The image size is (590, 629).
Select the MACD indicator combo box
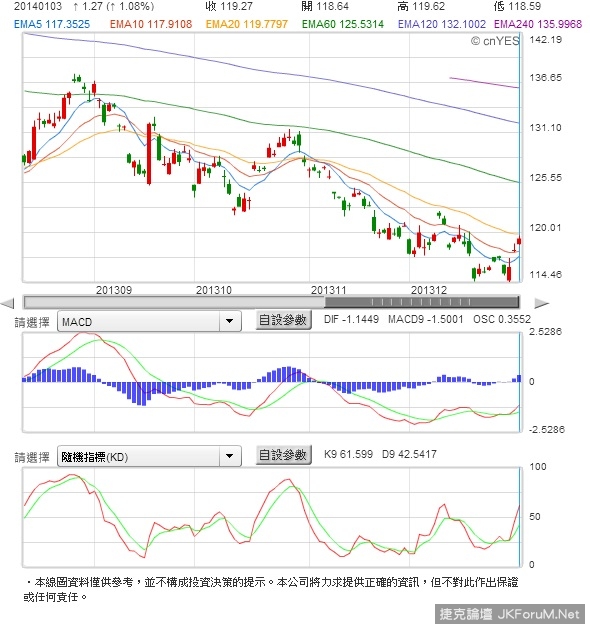click(x=149, y=321)
